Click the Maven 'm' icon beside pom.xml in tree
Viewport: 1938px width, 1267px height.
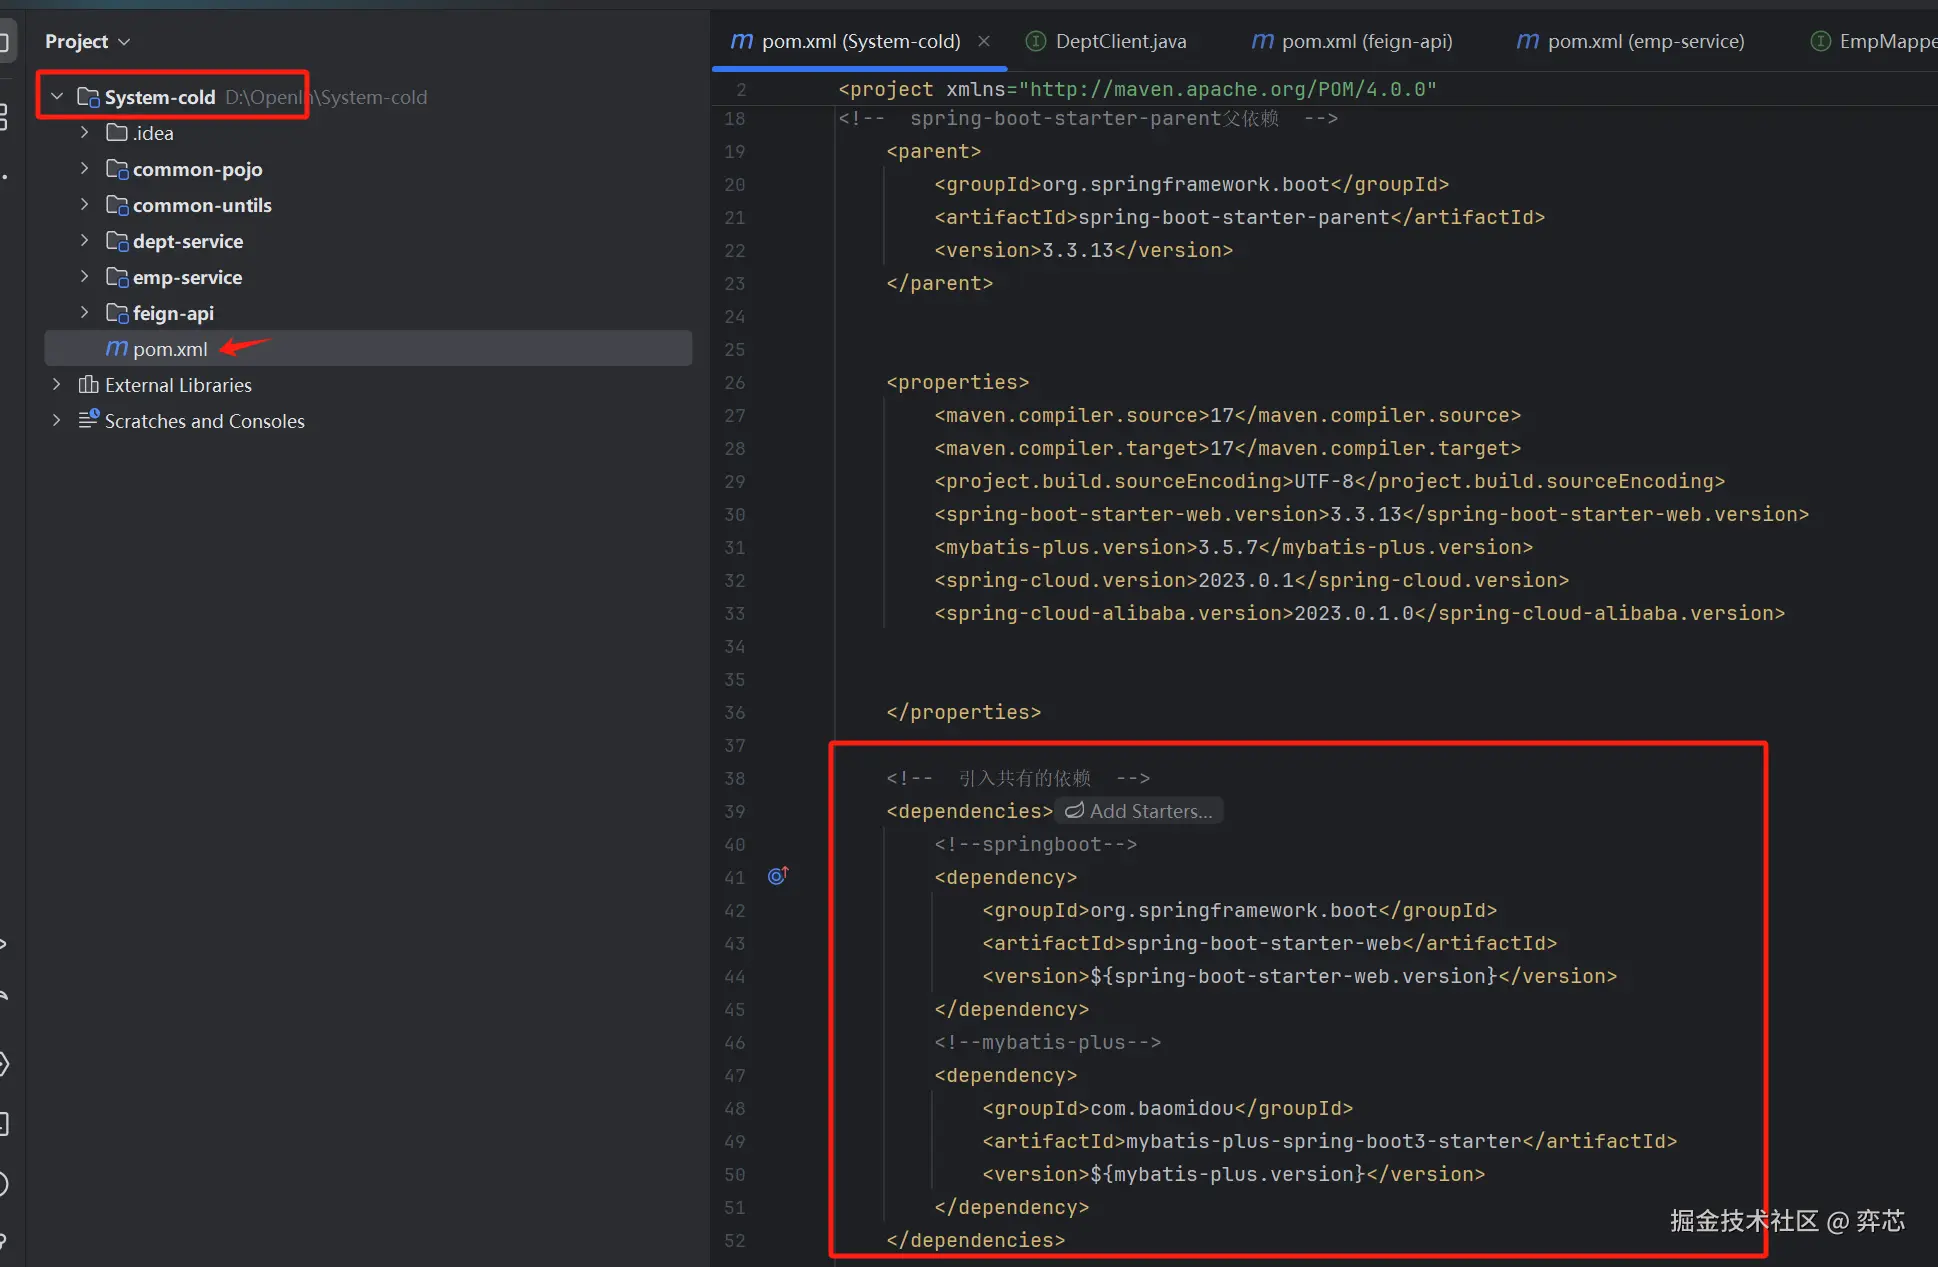[117, 348]
